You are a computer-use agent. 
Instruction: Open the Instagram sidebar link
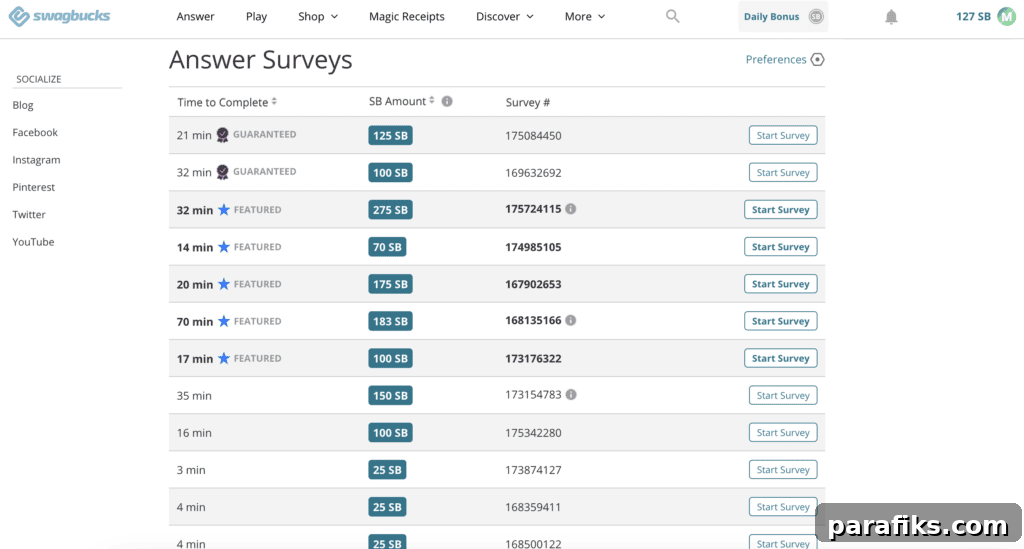click(x=36, y=160)
